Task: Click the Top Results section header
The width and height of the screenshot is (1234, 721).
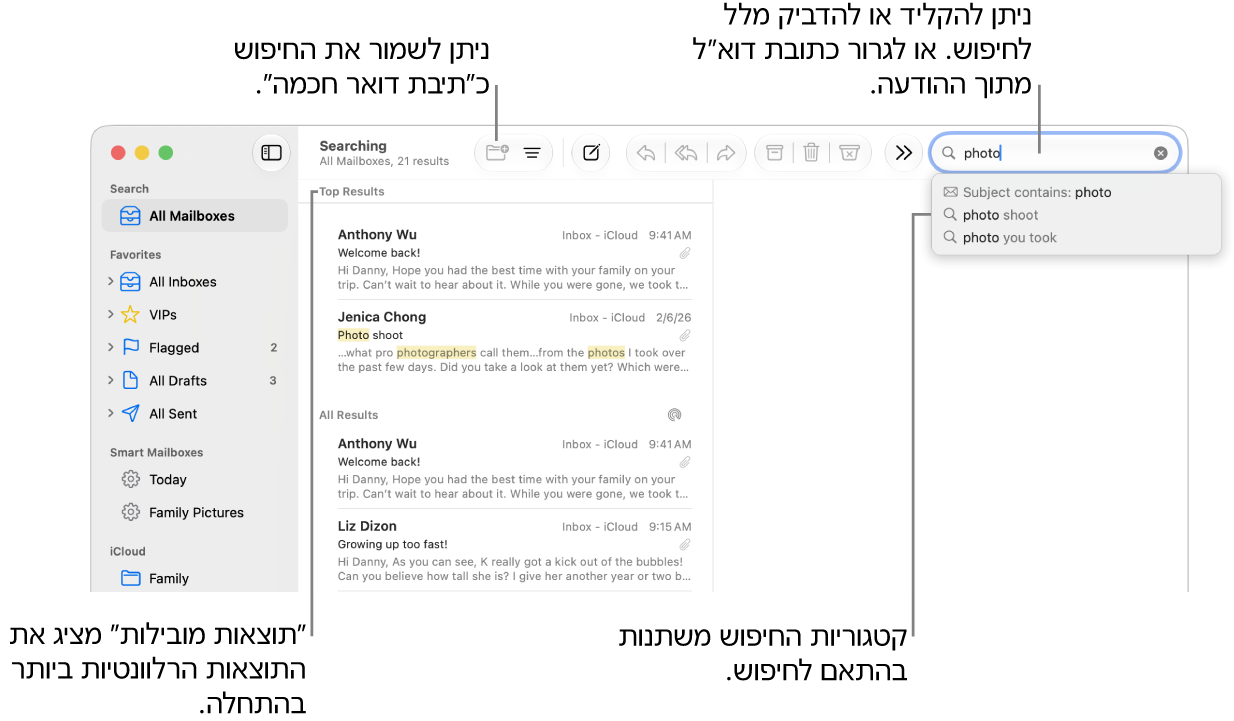Action: 352,192
